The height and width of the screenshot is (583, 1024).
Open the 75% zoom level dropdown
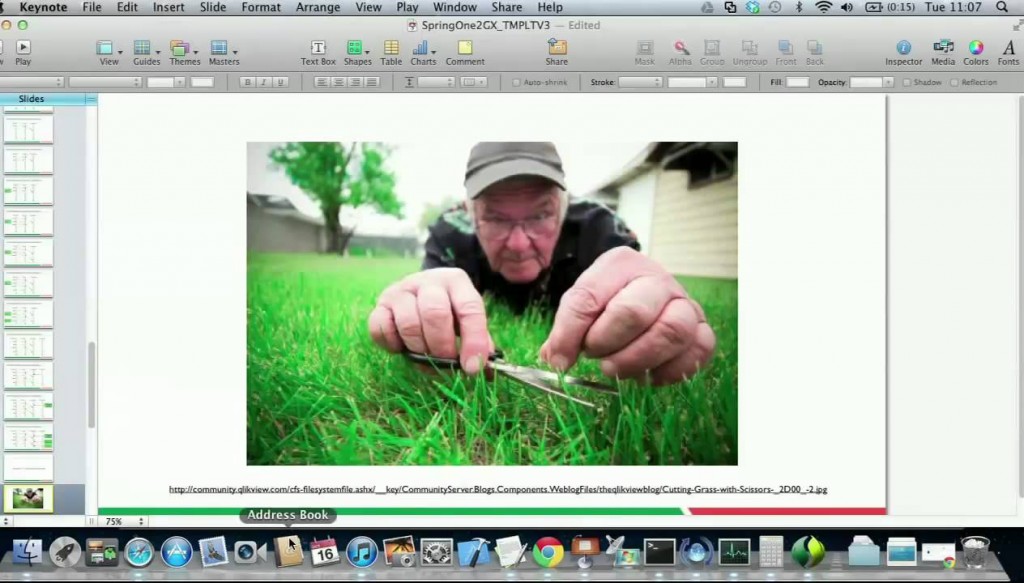click(125, 521)
